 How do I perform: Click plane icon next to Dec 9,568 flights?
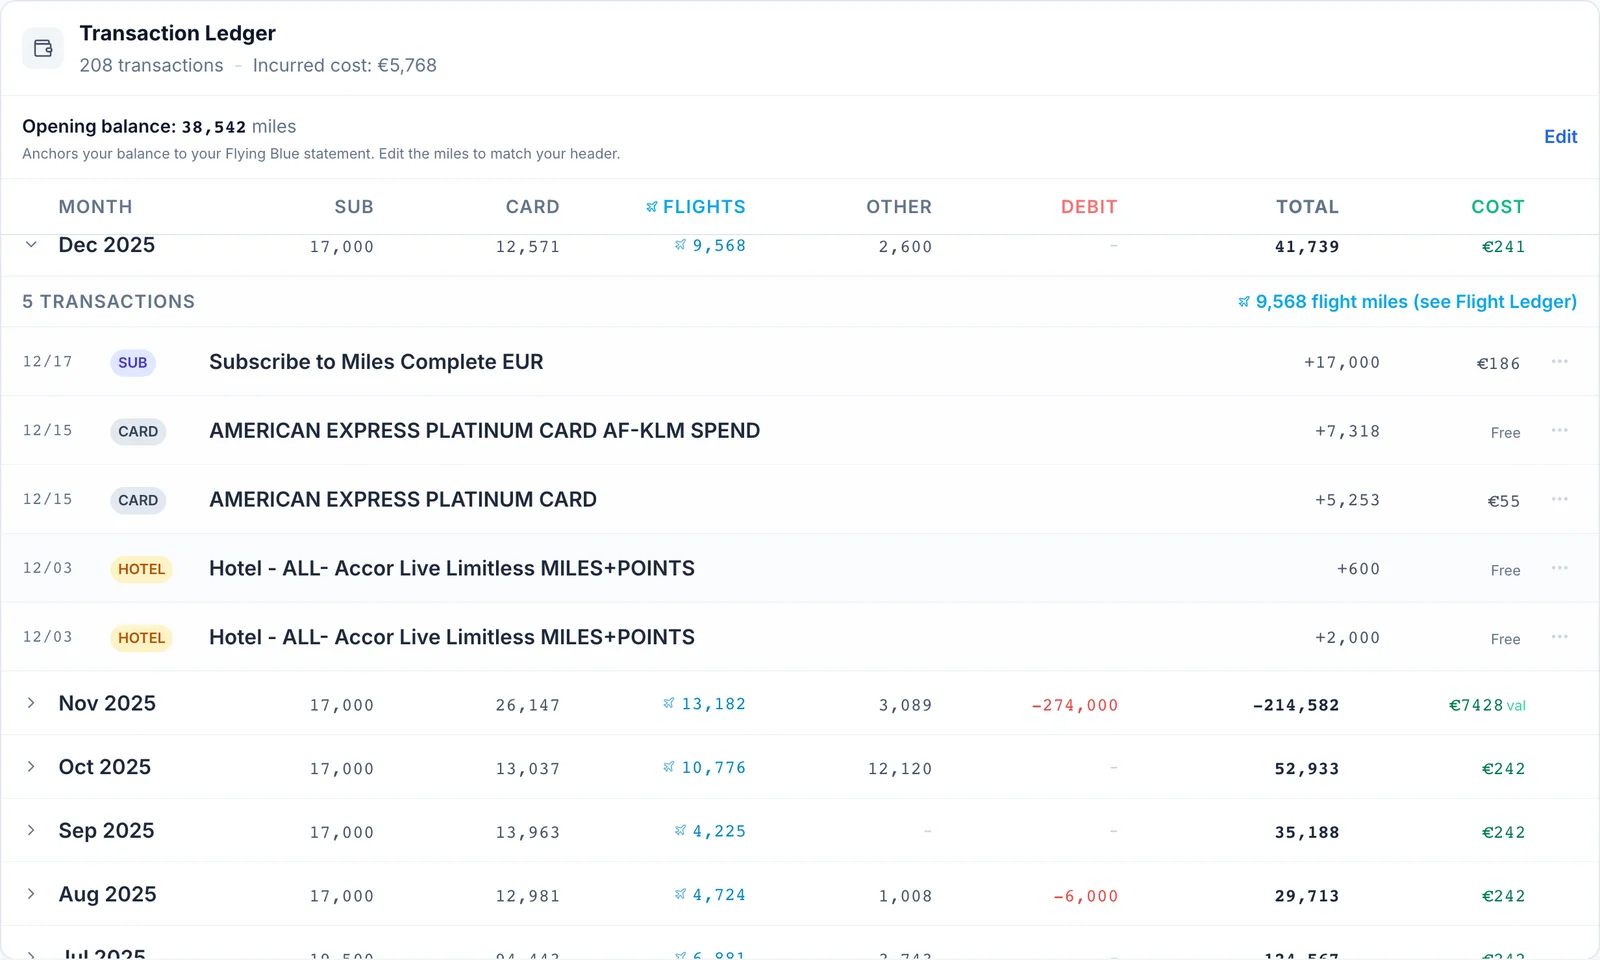[x=680, y=245]
